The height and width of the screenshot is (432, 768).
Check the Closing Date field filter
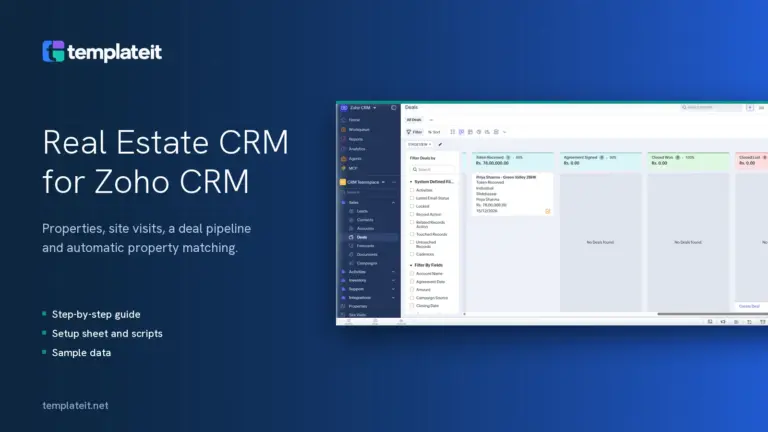pyautogui.click(x=412, y=306)
